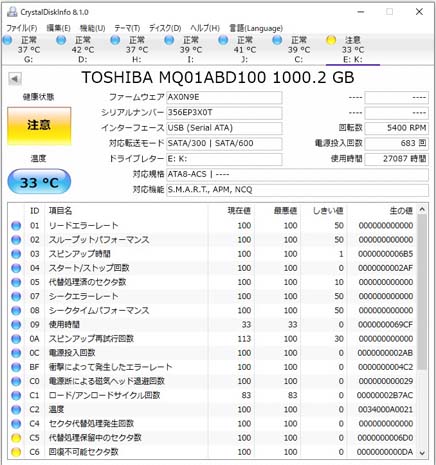436x465 pixels.
Task: Click the serial number field 356EP3X0T
Action: point(224,113)
